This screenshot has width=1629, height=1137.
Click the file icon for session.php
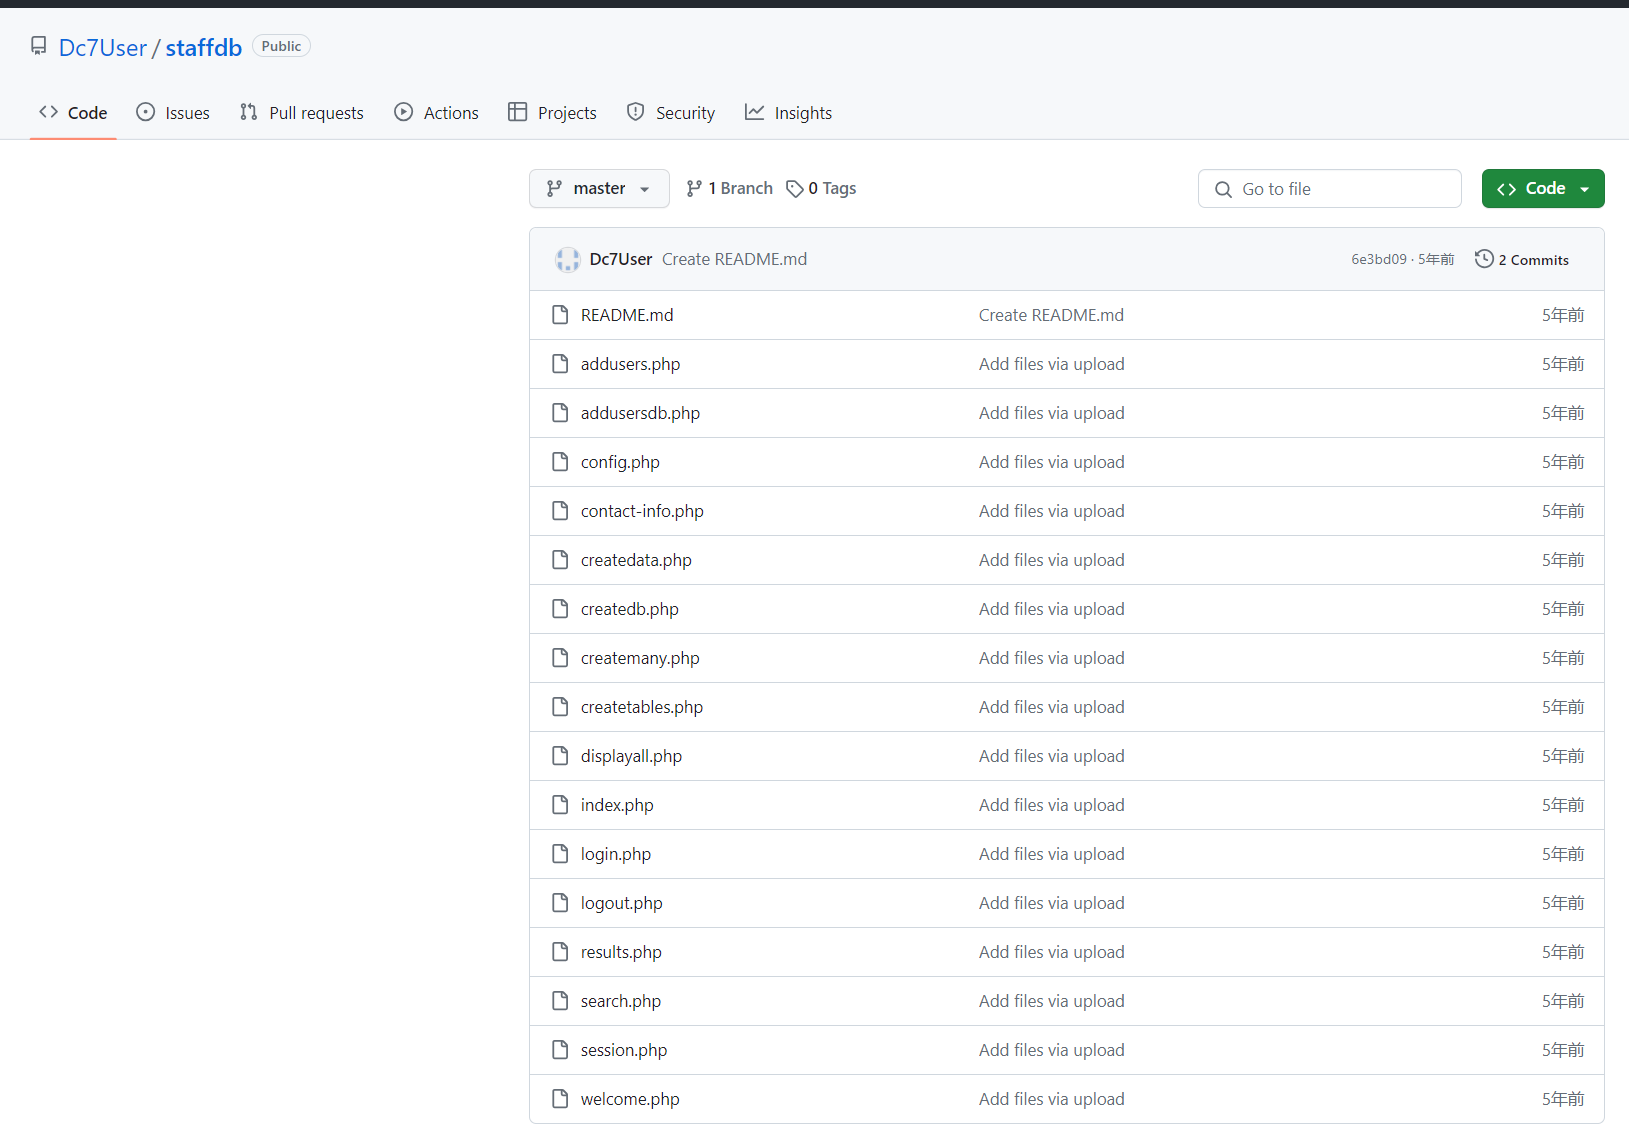pos(560,1050)
